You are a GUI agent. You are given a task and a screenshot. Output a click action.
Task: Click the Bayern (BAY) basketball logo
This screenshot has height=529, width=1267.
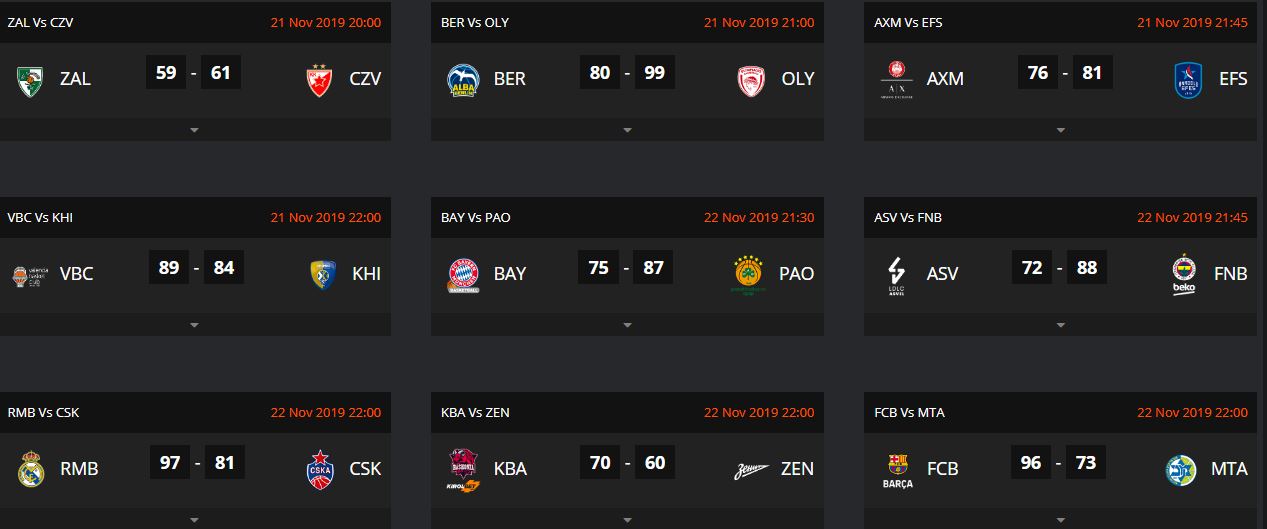[x=463, y=275]
